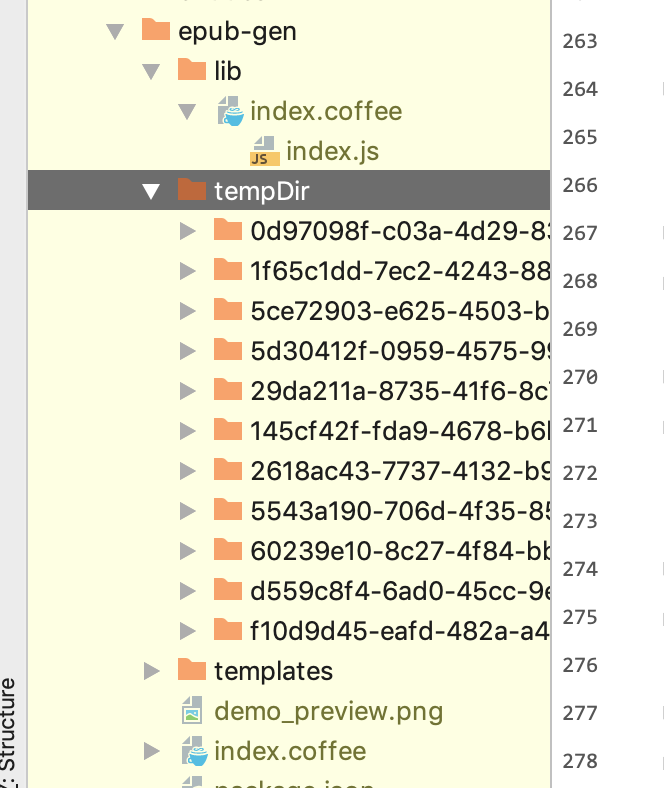Click the folder icon of 29da211a-8735-41f6
Screen dimensions: 664x788
228,389
